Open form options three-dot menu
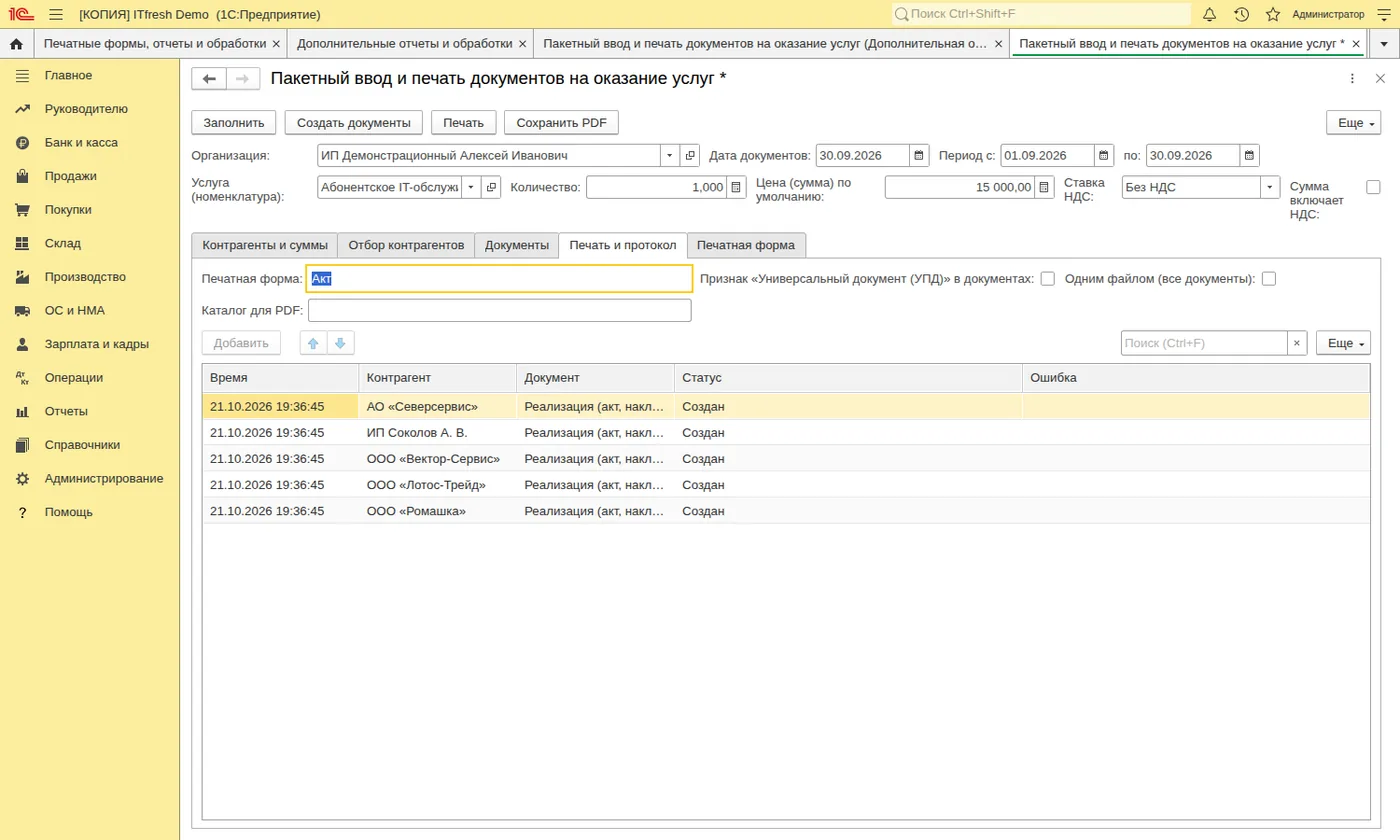1400x840 pixels. pos(1352,79)
